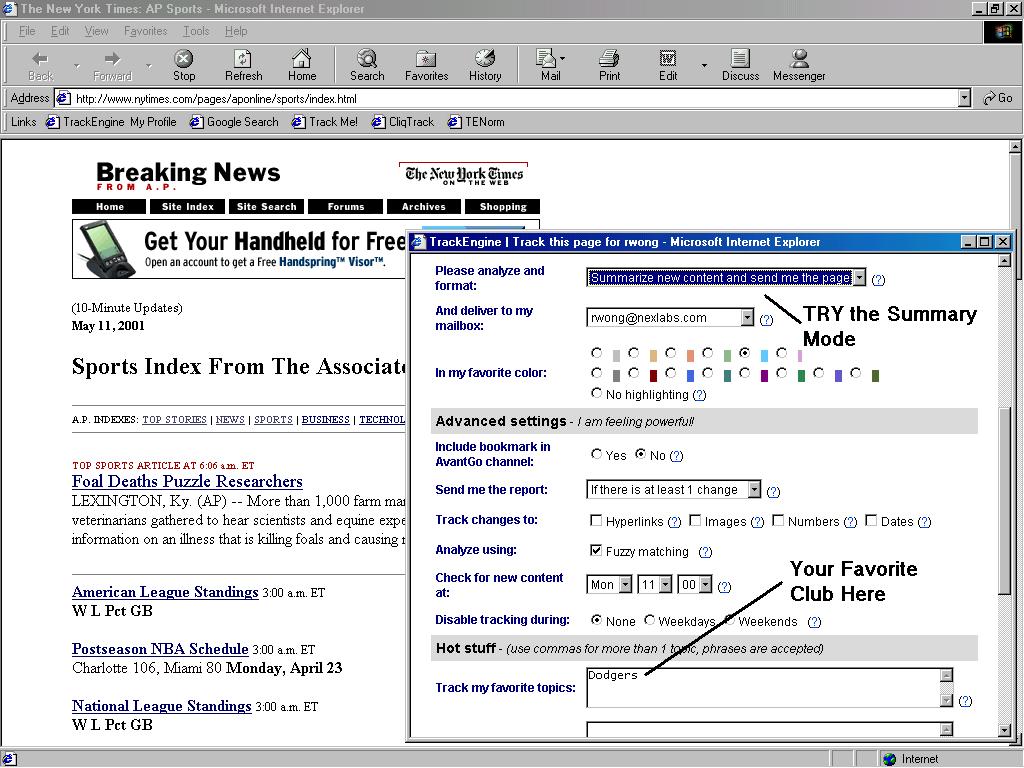Expand the analyze and format dropdown

pos(860,278)
